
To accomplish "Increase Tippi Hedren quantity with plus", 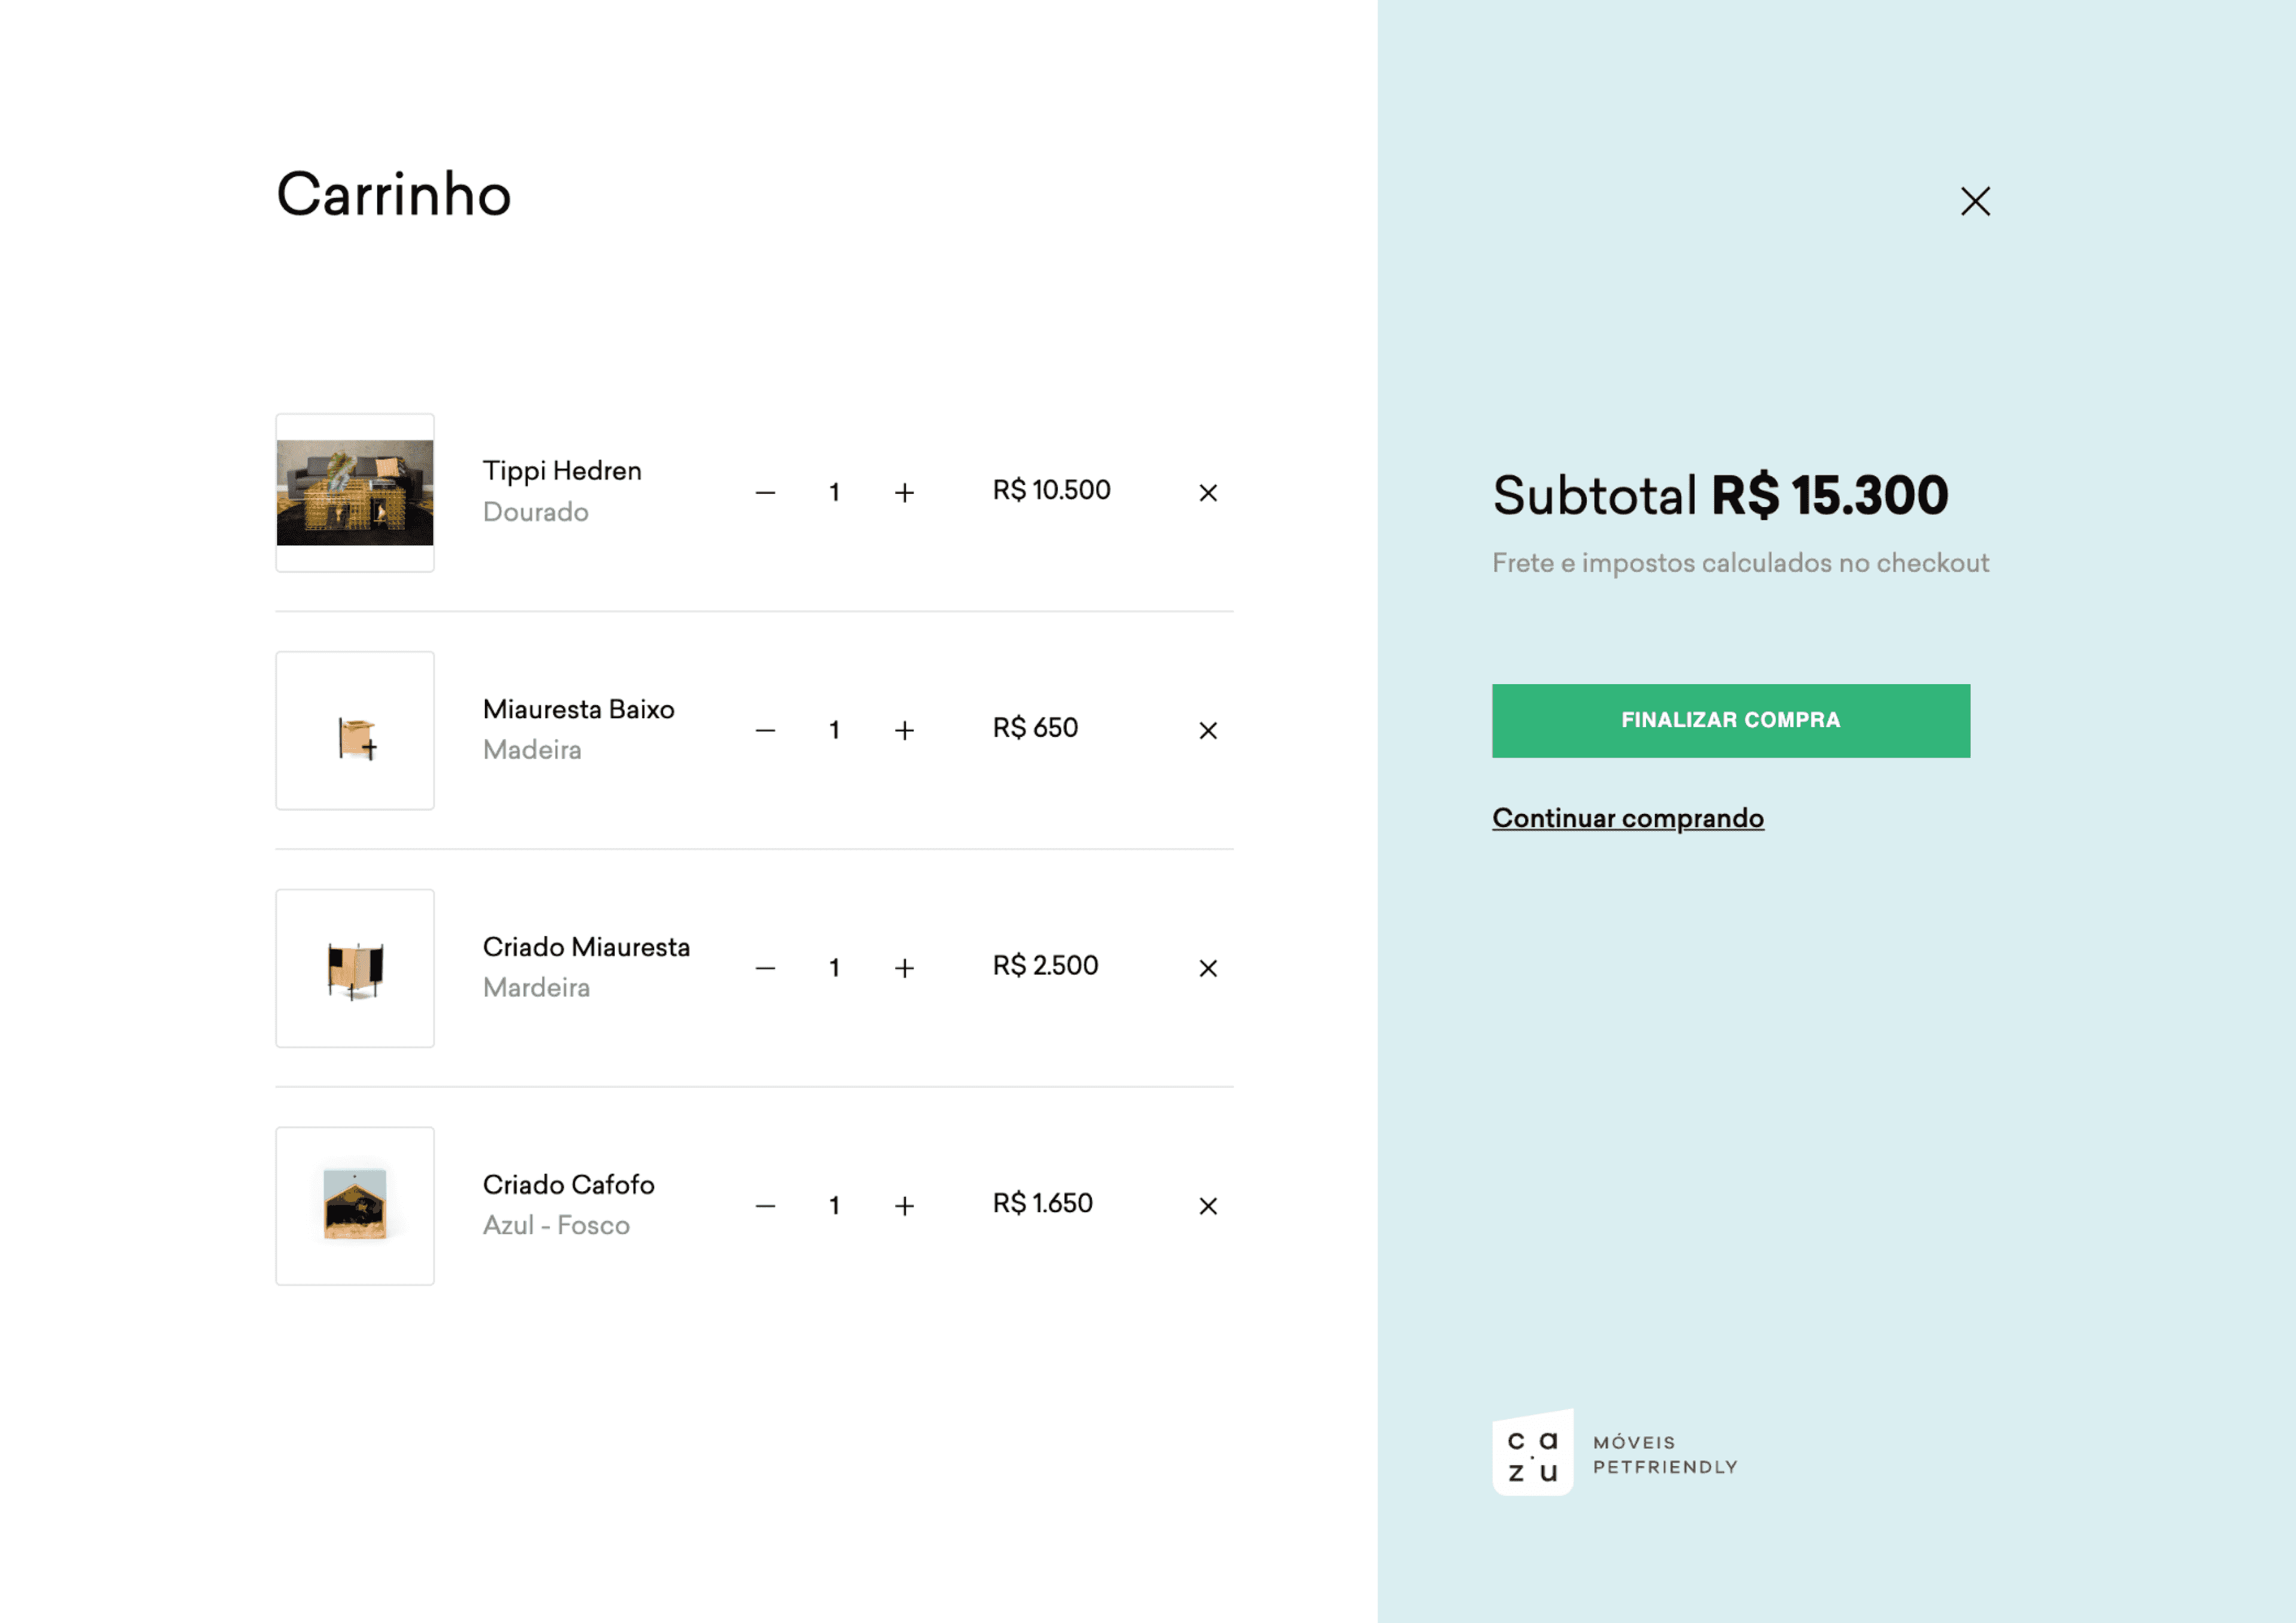I will click(x=904, y=493).
